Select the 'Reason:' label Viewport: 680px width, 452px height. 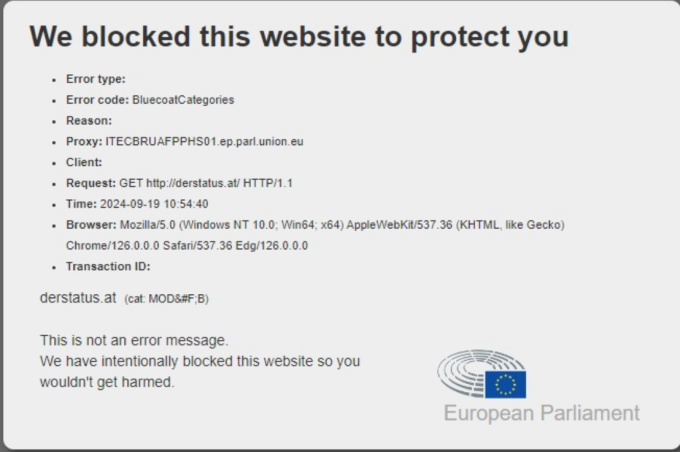click(88, 121)
